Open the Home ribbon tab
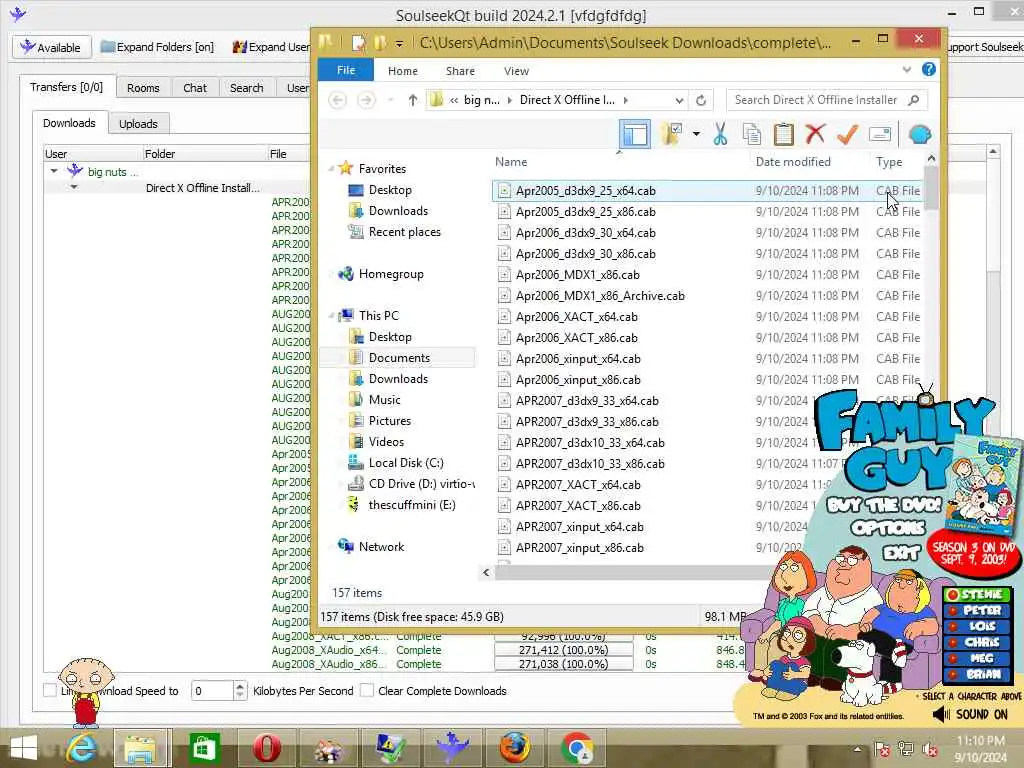The height and width of the screenshot is (768, 1024). point(402,71)
